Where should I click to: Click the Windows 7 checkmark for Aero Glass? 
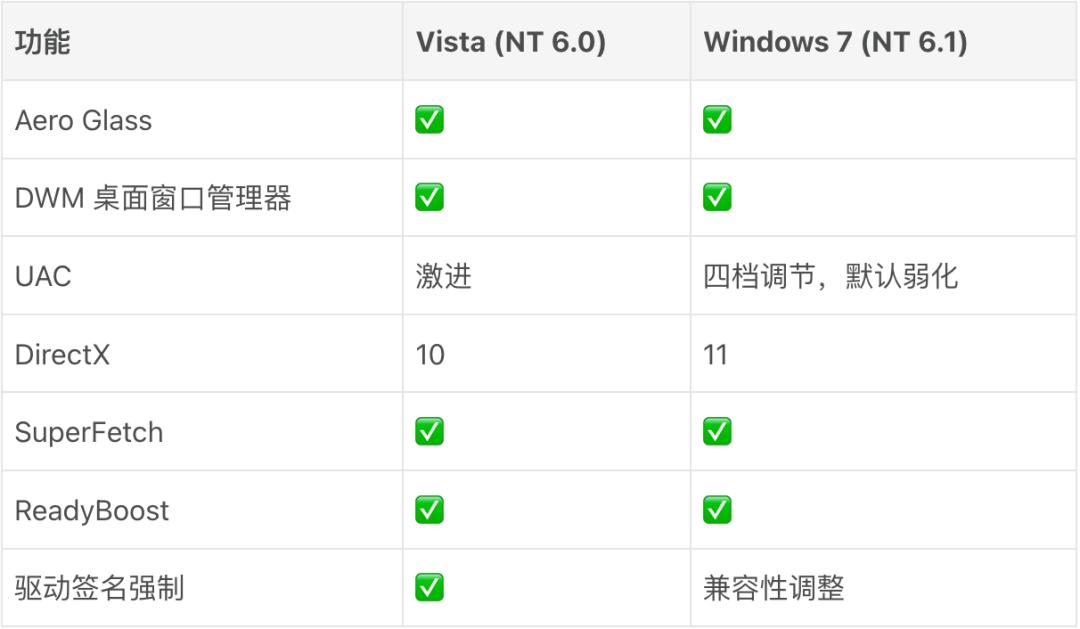coord(717,119)
